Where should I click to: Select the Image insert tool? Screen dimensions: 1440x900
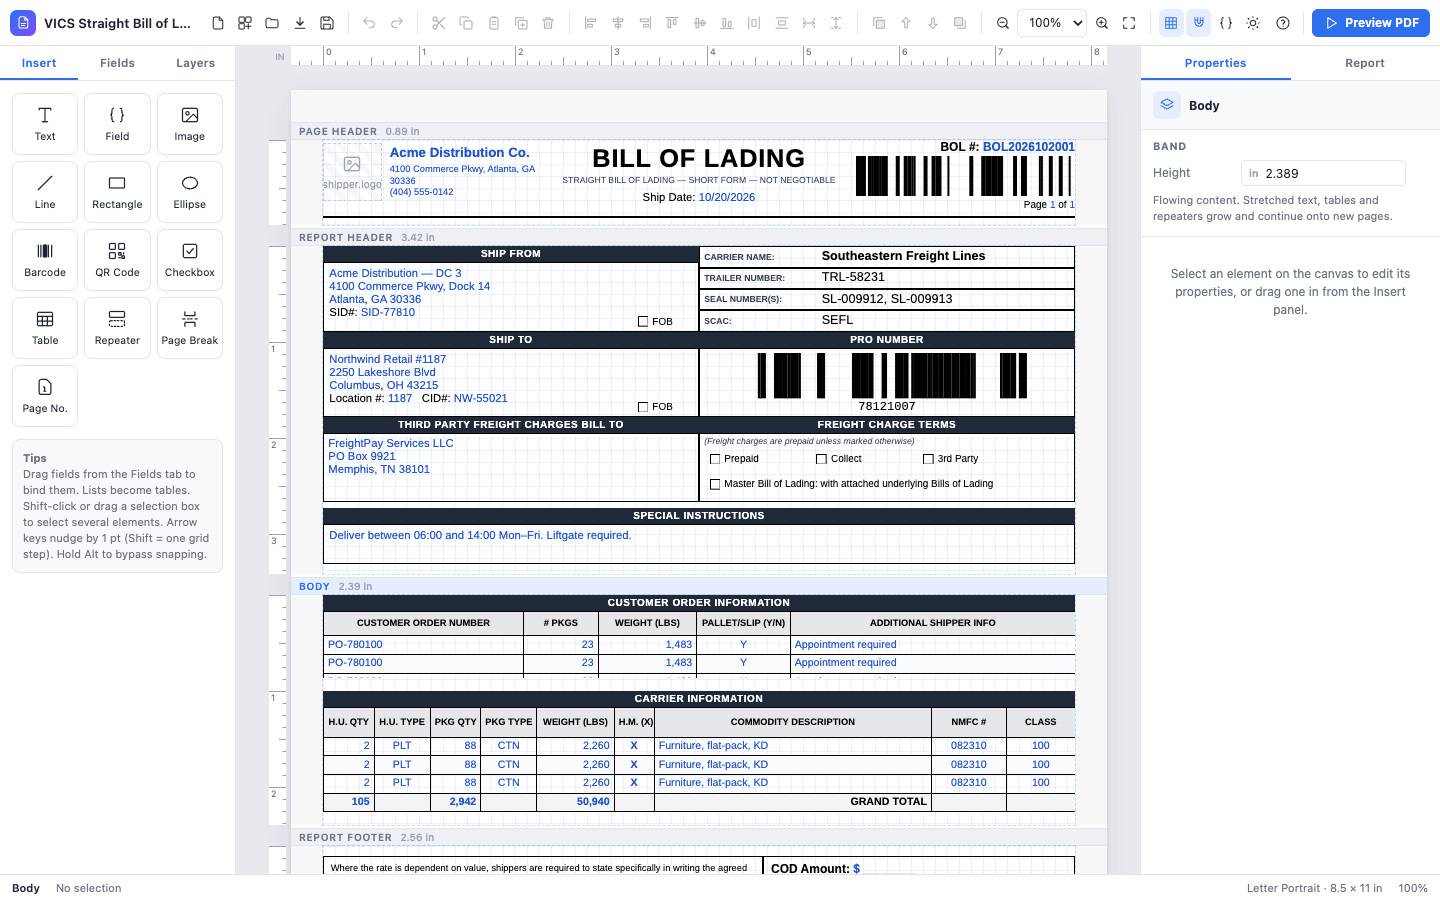point(190,124)
